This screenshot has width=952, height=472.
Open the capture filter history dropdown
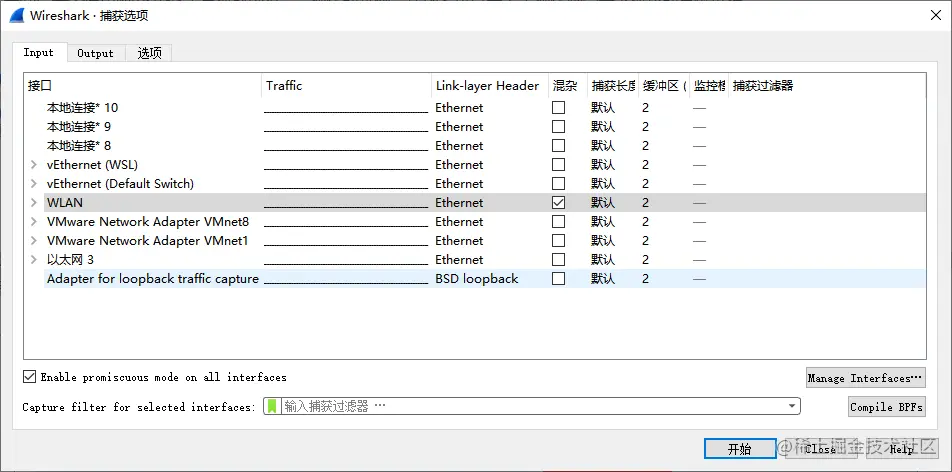tap(792, 406)
